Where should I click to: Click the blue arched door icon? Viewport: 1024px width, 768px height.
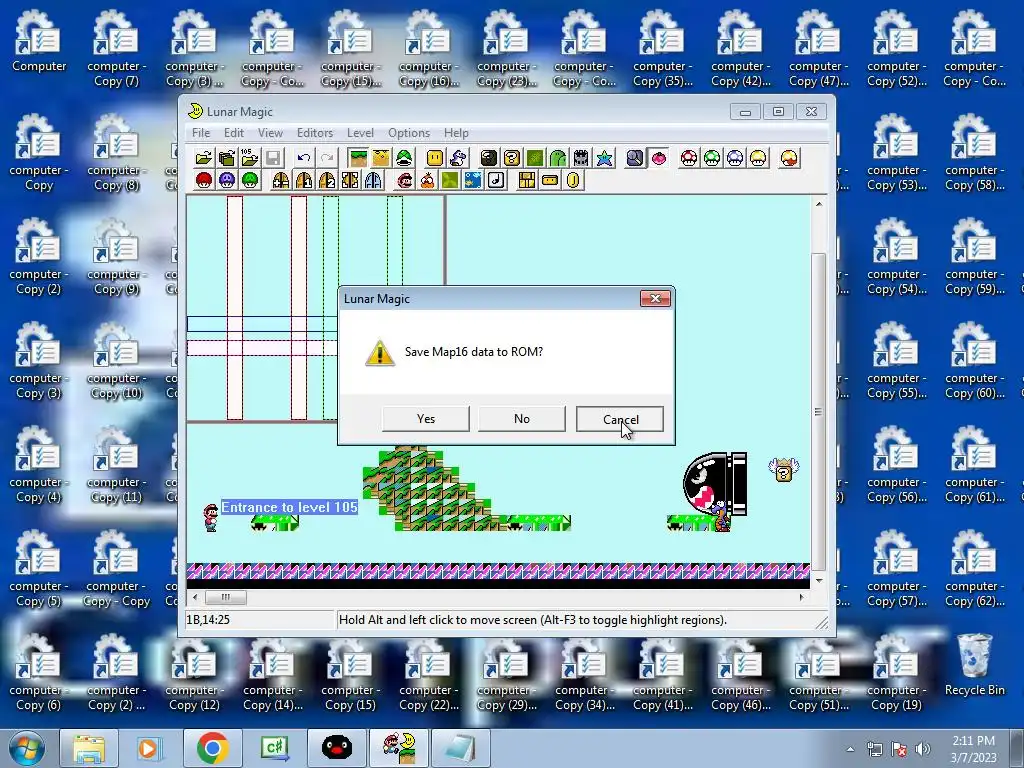[x=374, y=180]
